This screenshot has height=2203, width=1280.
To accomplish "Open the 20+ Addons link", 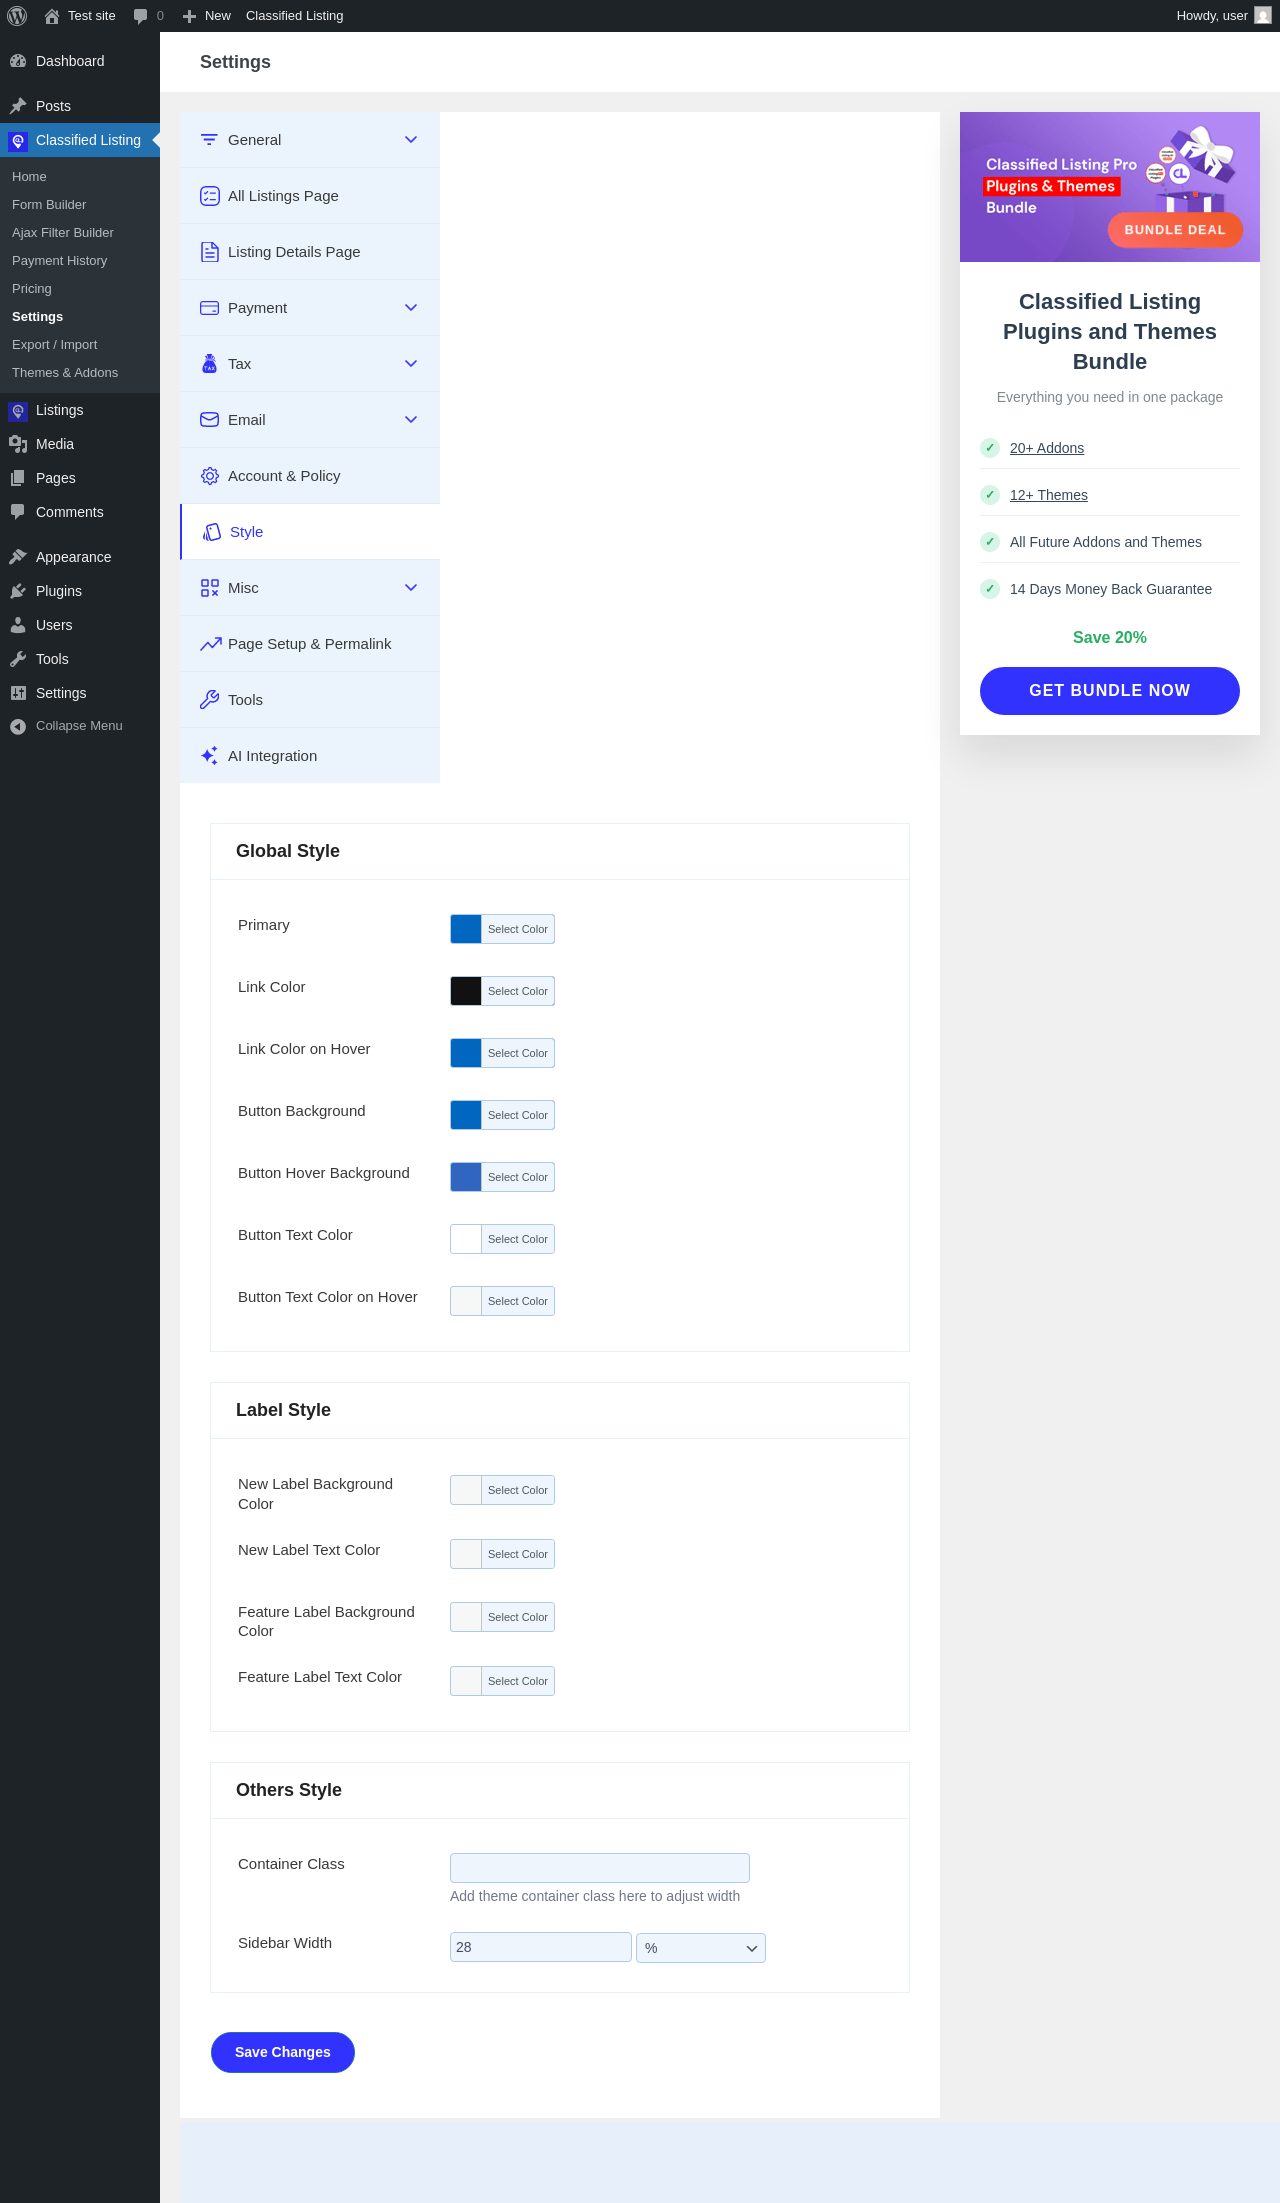I will point(1047,448).
